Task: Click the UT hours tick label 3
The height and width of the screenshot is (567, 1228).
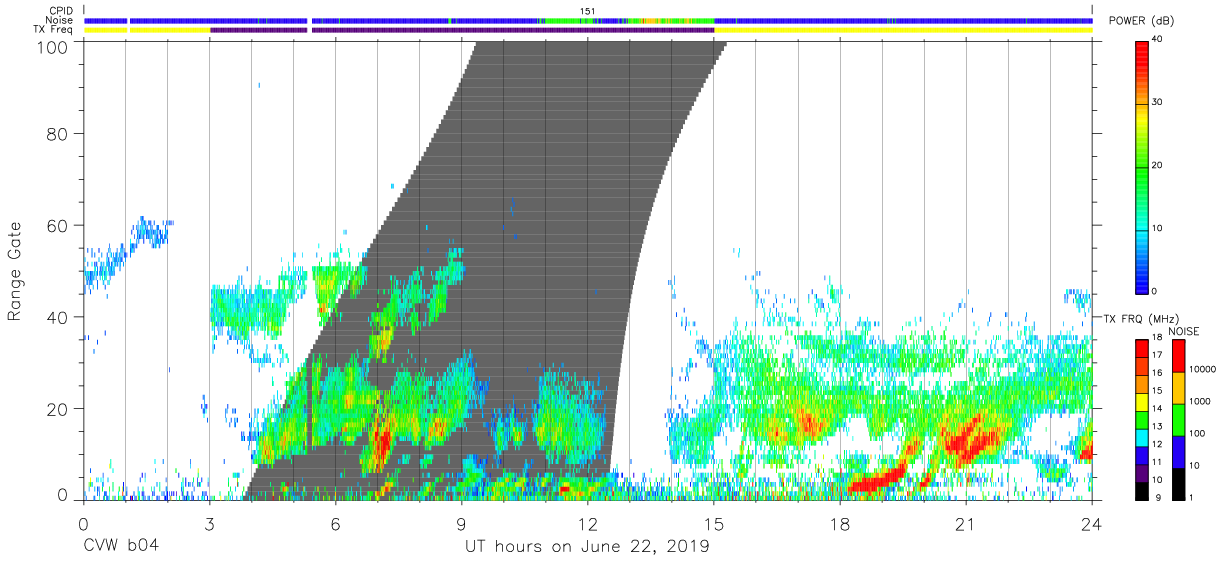Action: coord(209,523)
